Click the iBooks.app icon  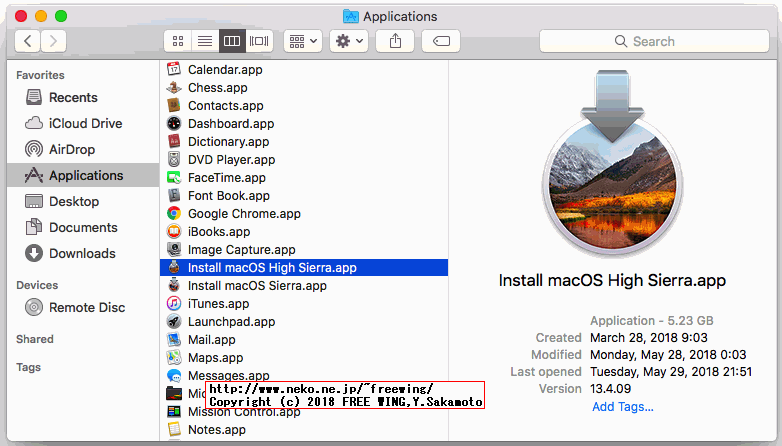click(x=174, y=231)
